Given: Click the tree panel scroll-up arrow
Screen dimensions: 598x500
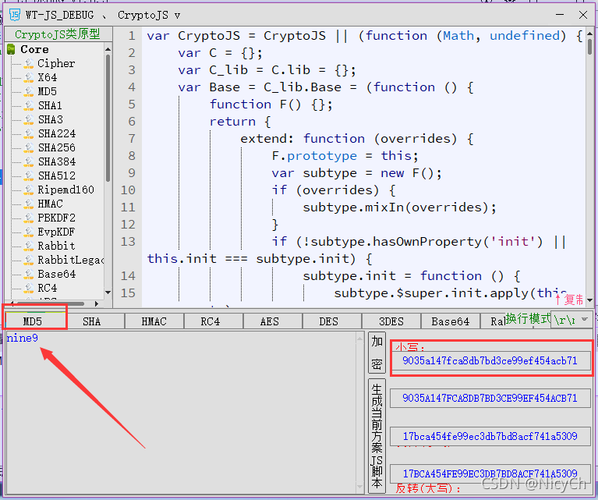Looking at the screenshot, I should pyautogui.click(x=108, y=49).
